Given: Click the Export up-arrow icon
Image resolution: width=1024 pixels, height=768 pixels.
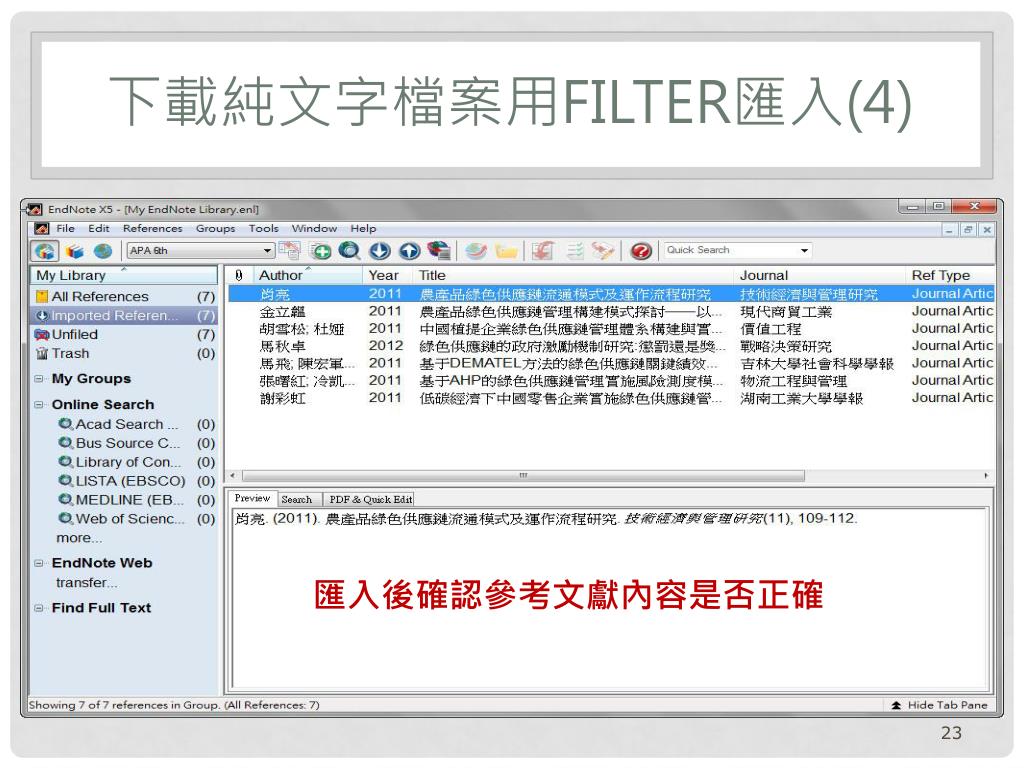Looking at the screenshot, I should (x=409, y=251).
